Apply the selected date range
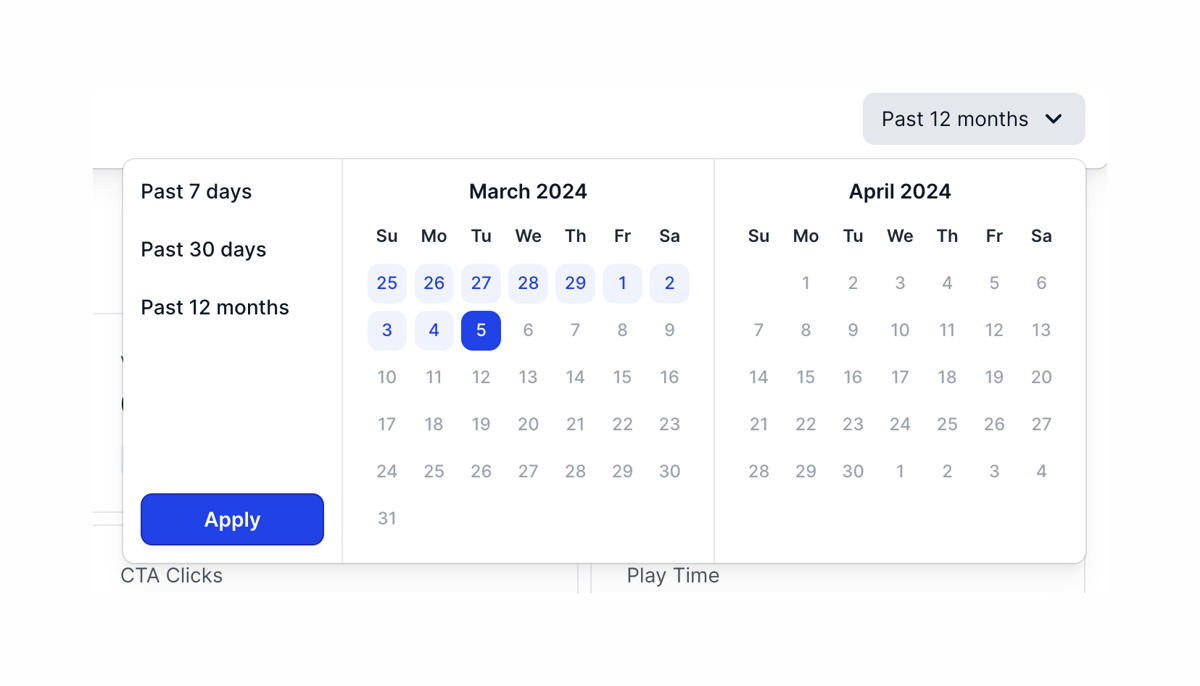This screenshot has width=1200, height=686. 232,519
